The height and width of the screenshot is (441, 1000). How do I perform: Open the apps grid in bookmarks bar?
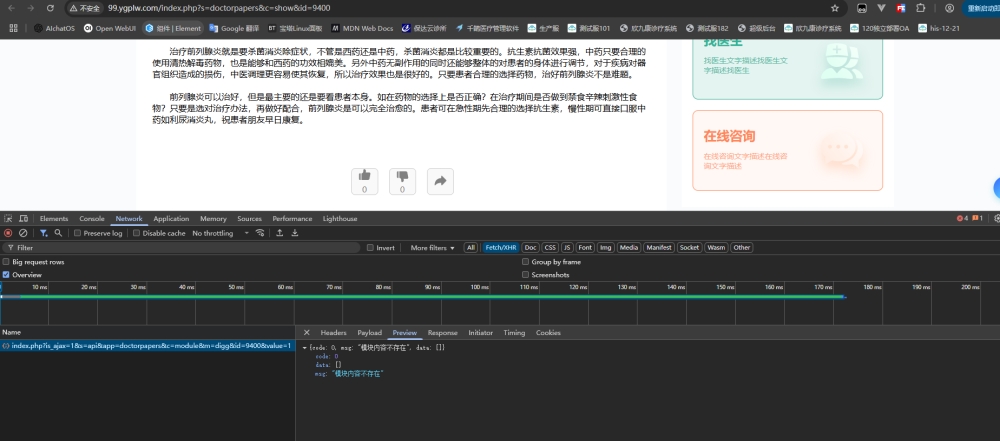click(x=13, y=28)
